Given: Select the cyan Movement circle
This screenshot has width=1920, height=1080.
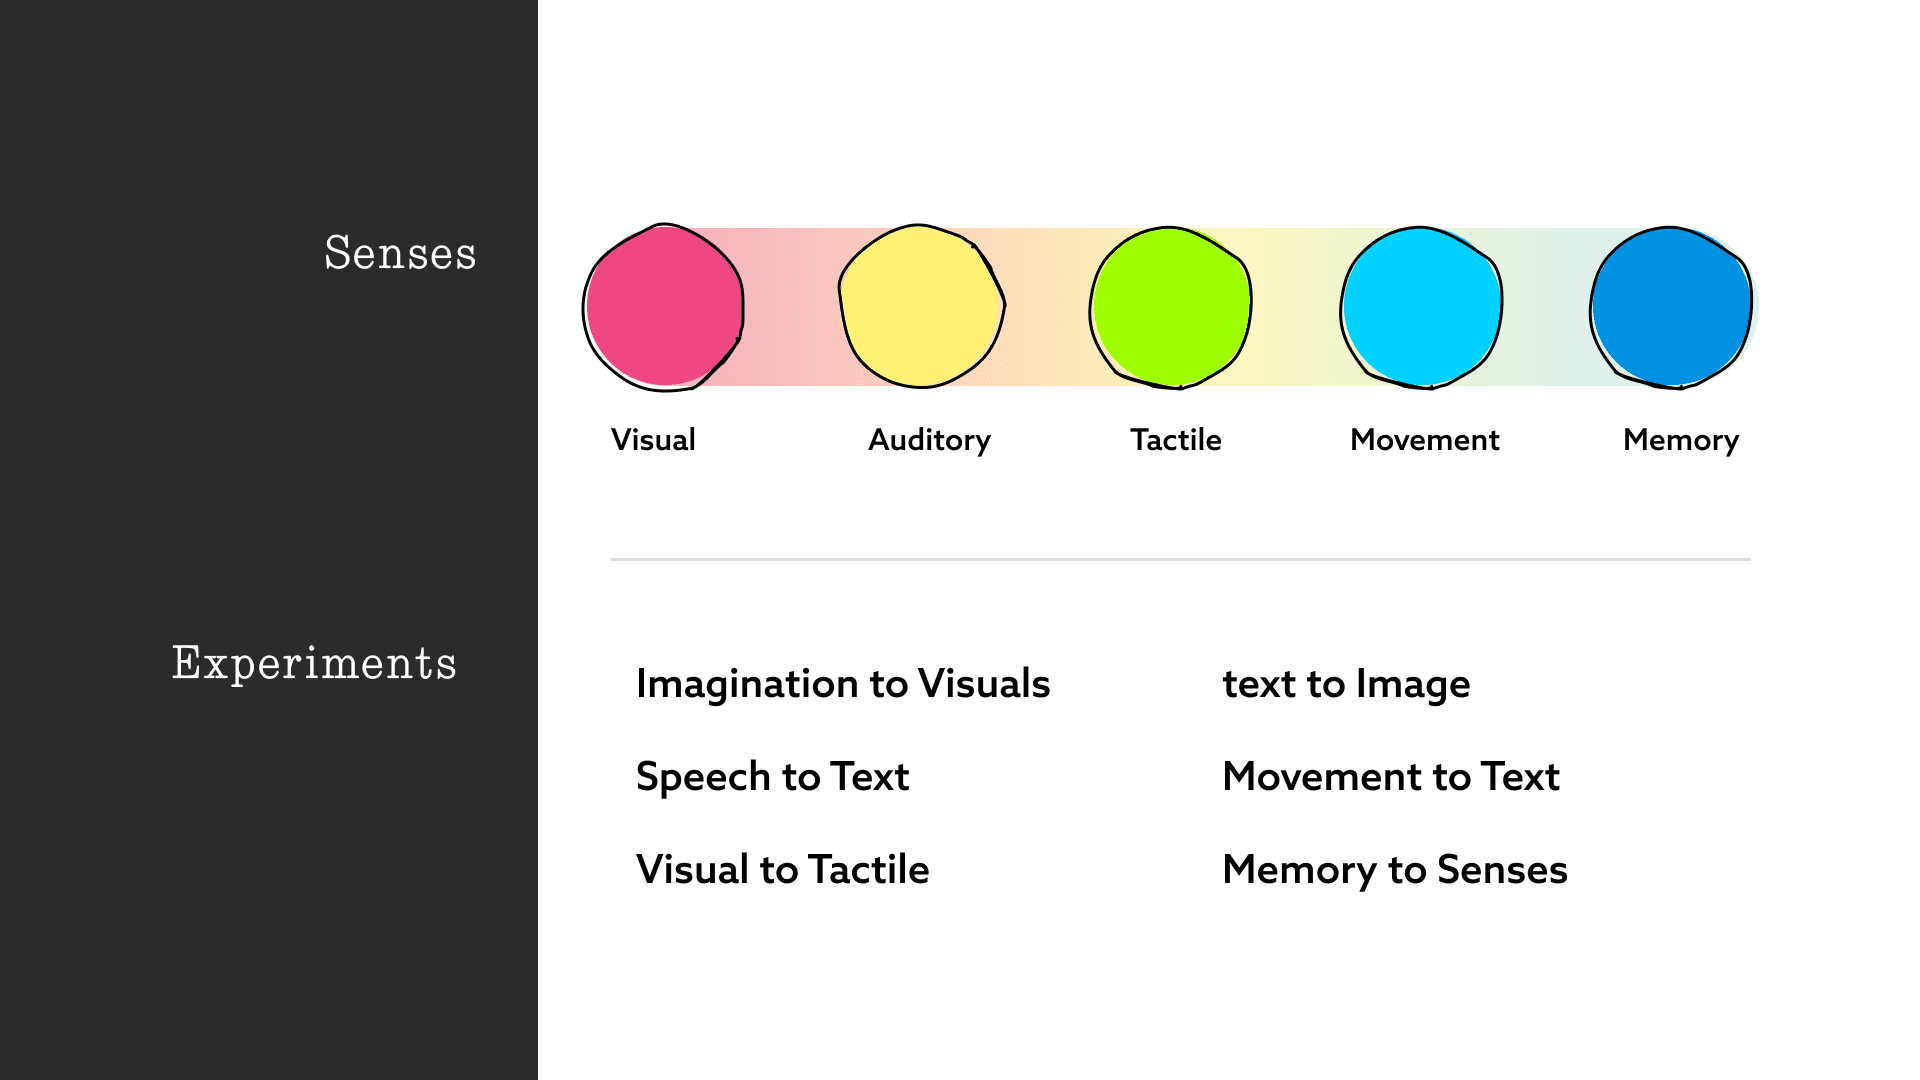Looking at the screenshot, I should [1421, 307].
